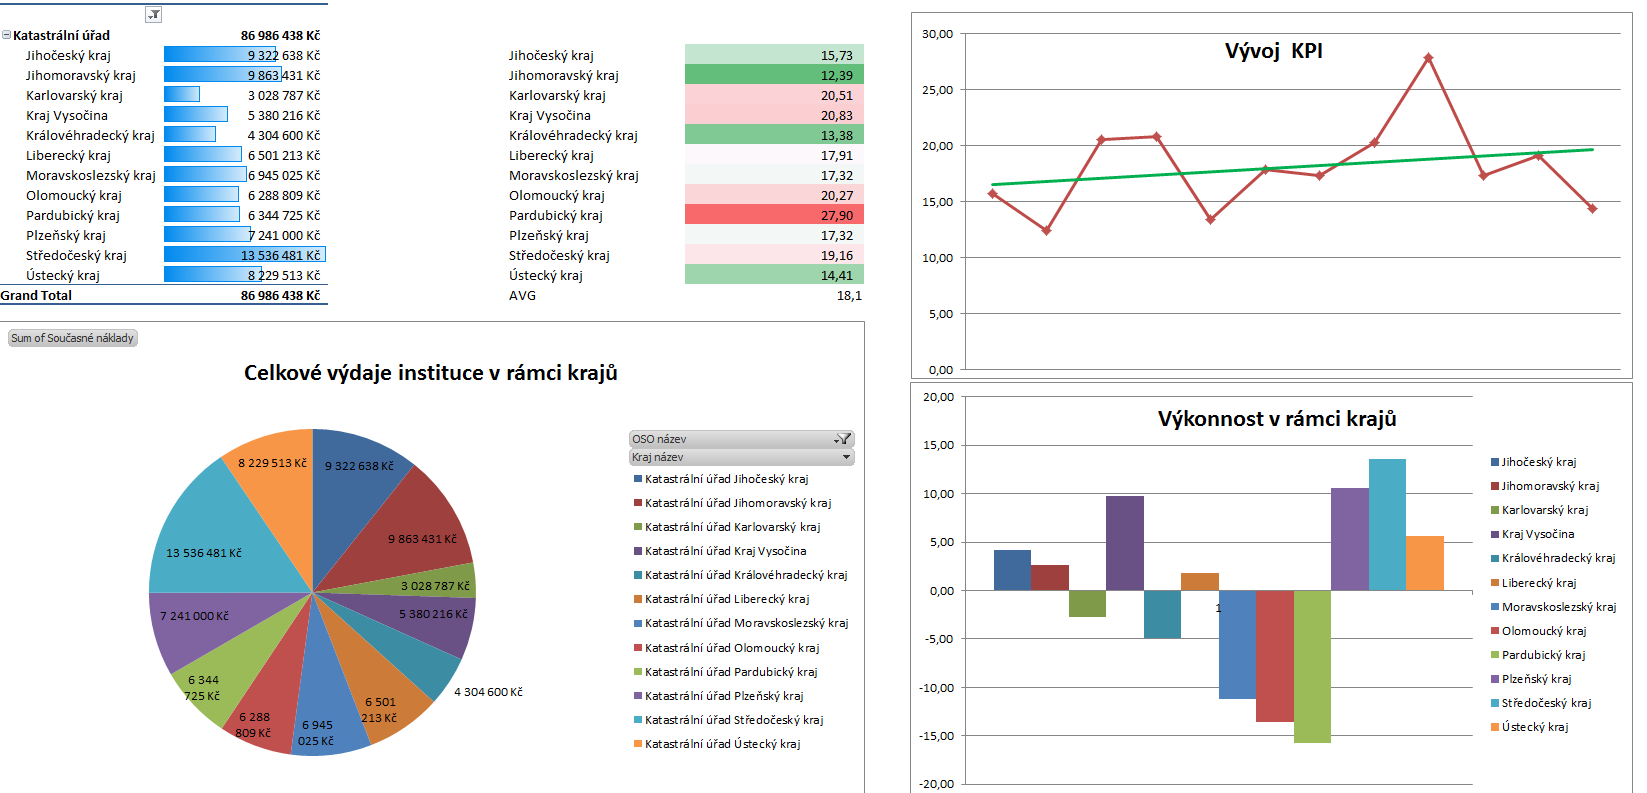Select legend entry Katastrální úřad Moravskoslezský kraj
The image size is (1647, 793).
(x=746, y=623)
